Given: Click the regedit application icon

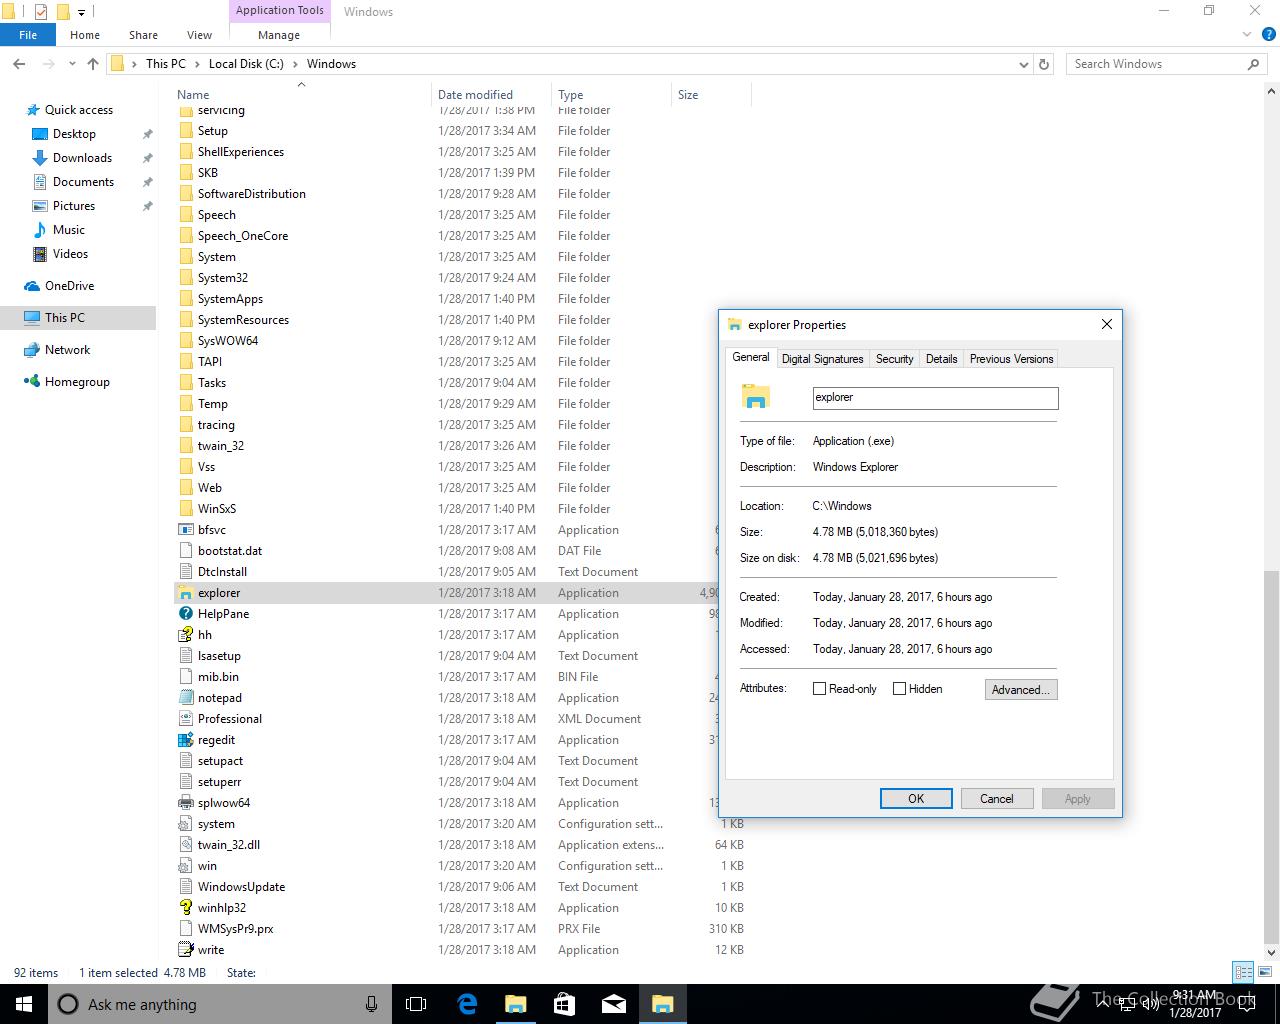Looking at the screenshot, I should [185, 740].
